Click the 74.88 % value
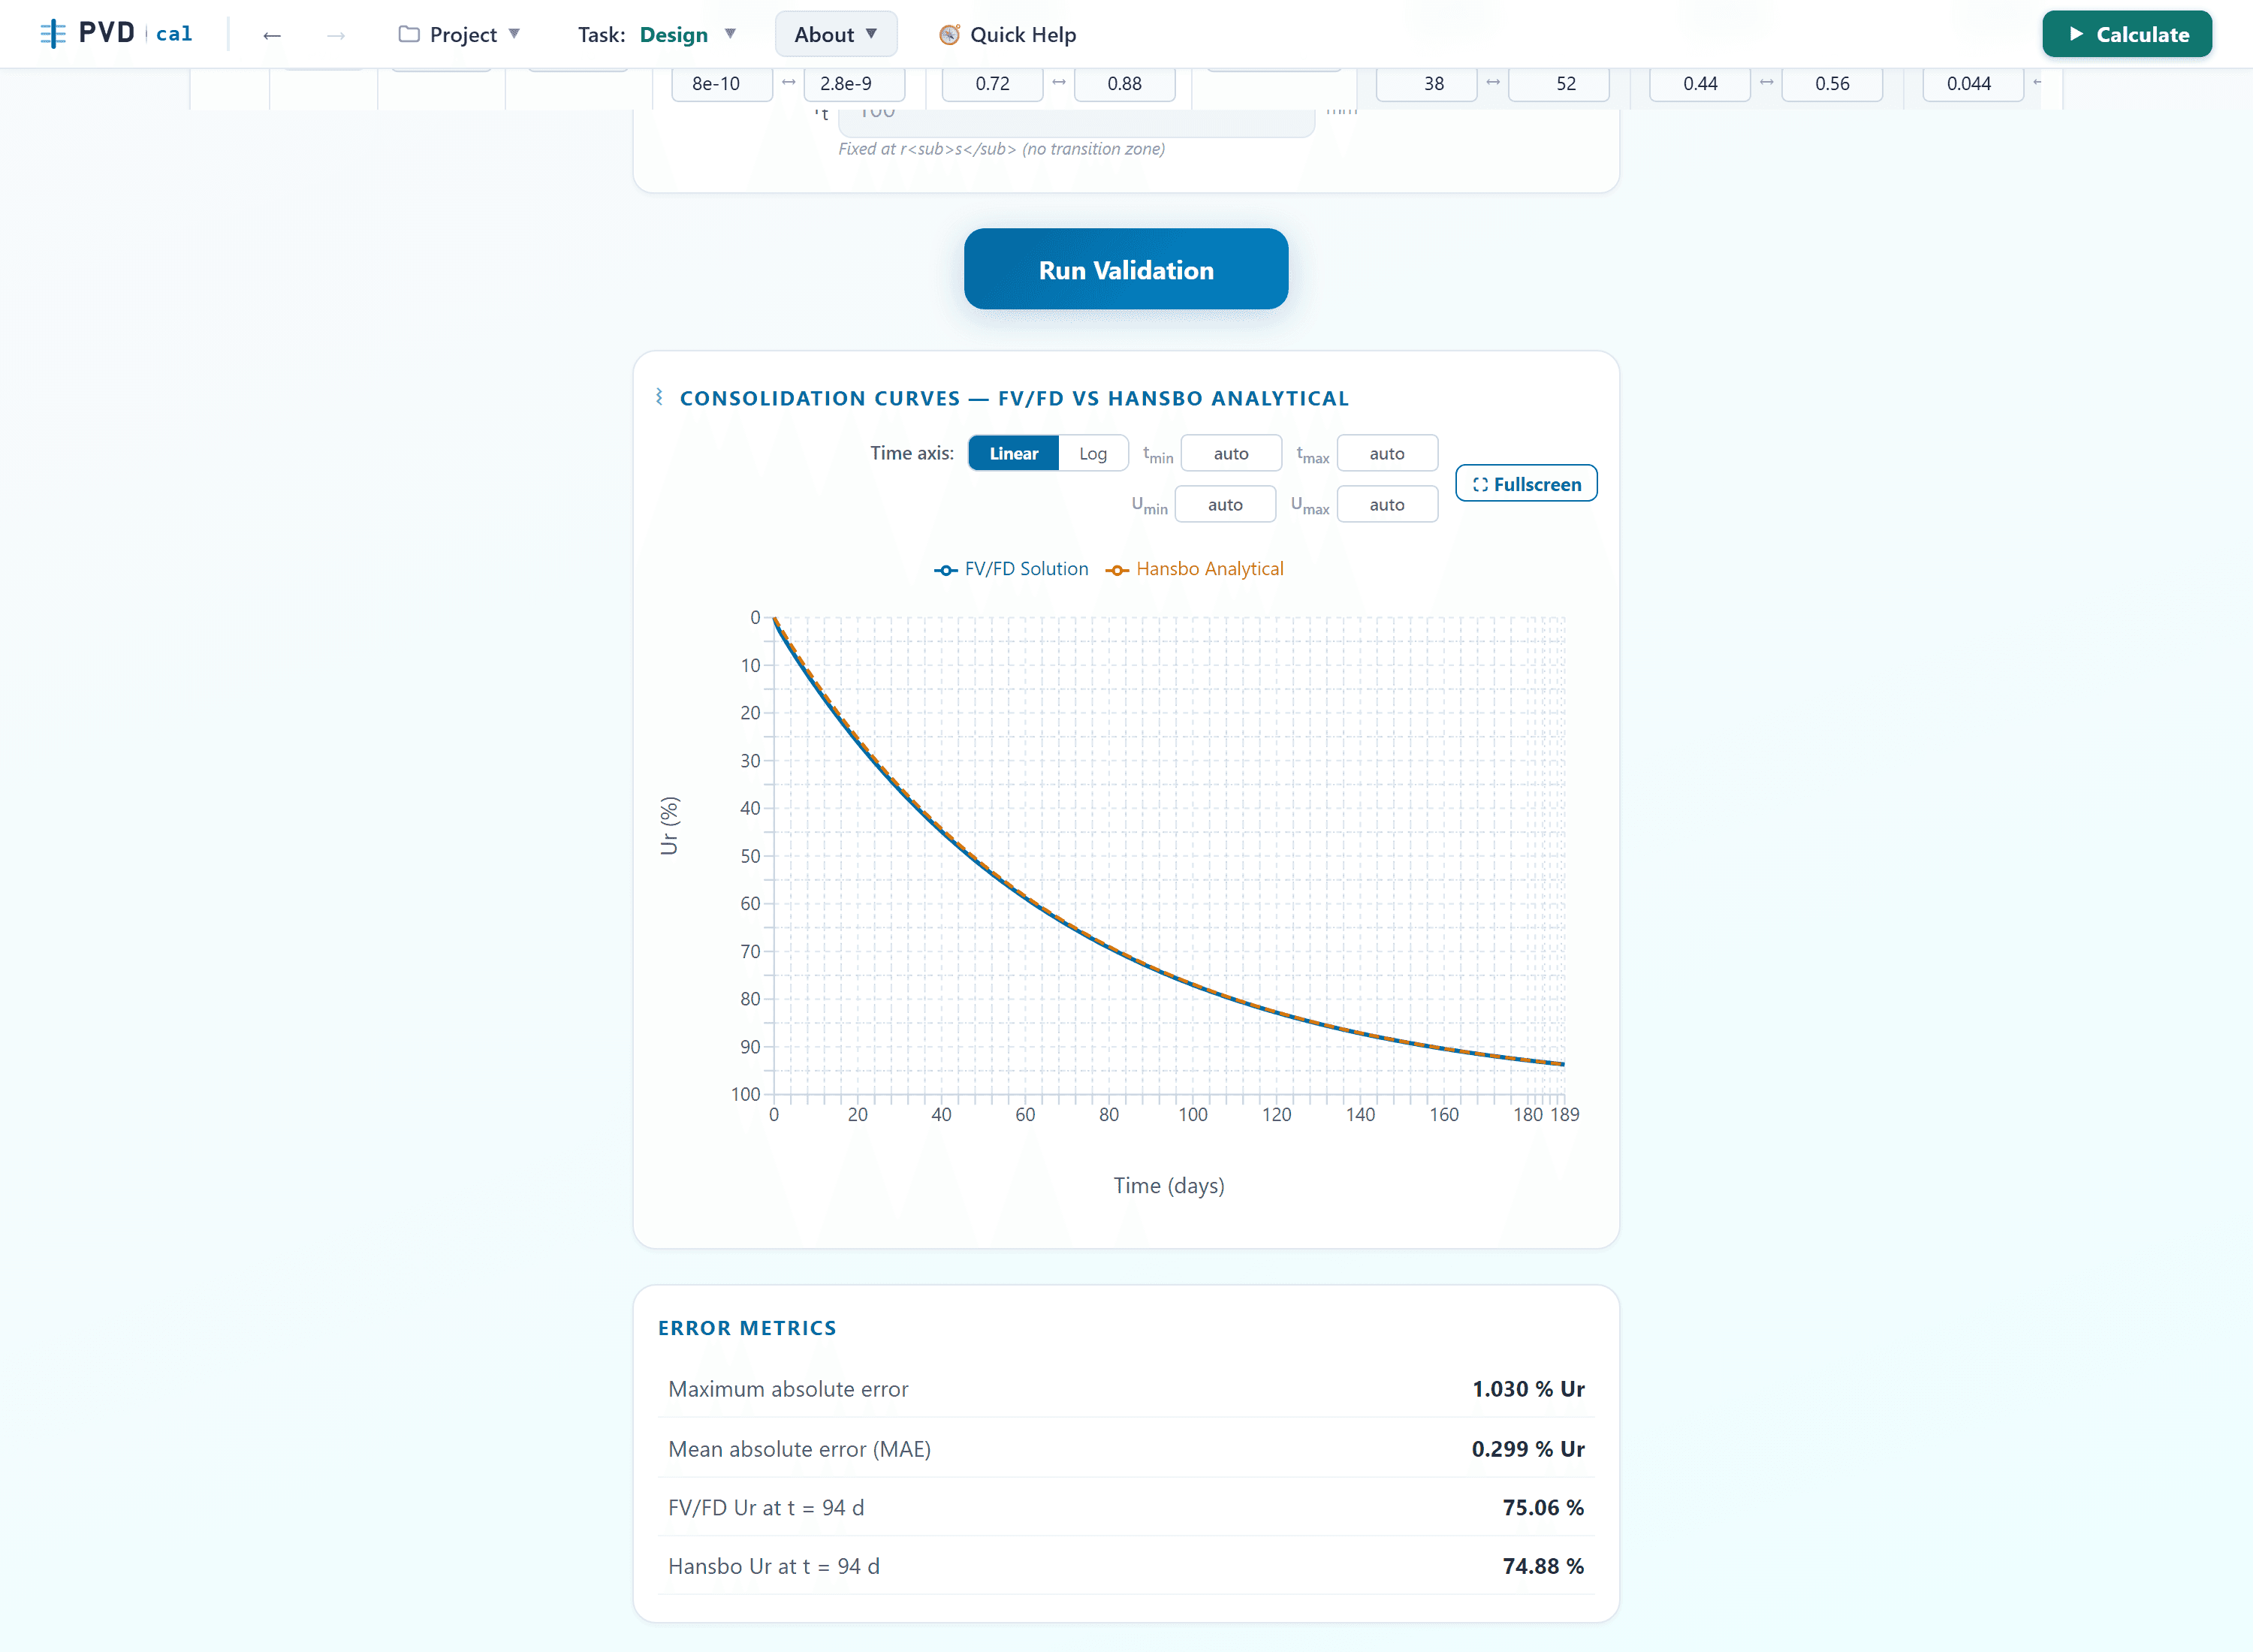 tap(1543, 1566)
